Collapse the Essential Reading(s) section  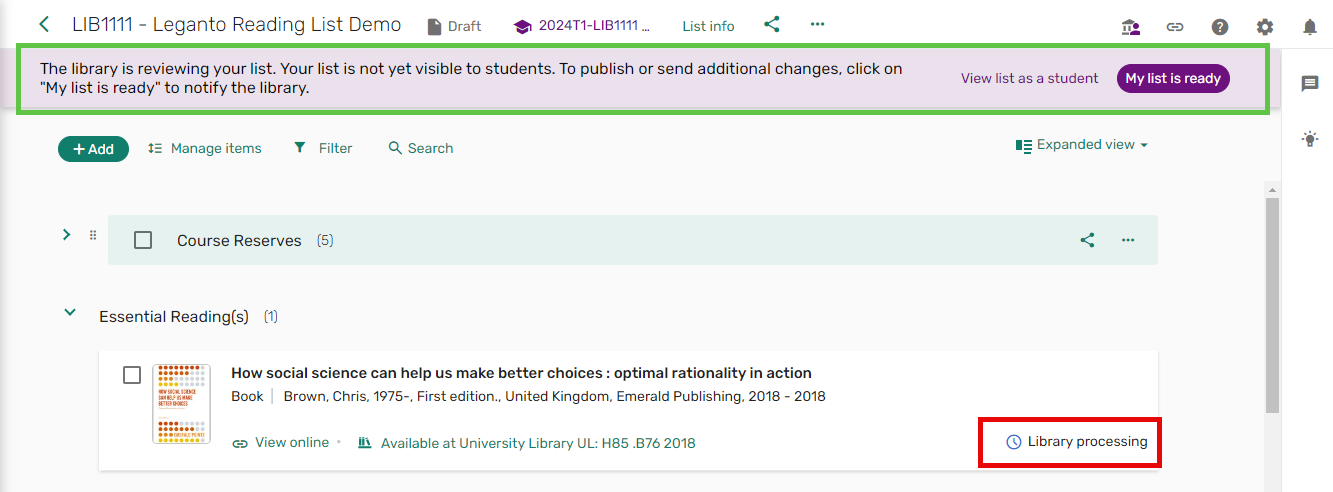[x=70, y=313]
